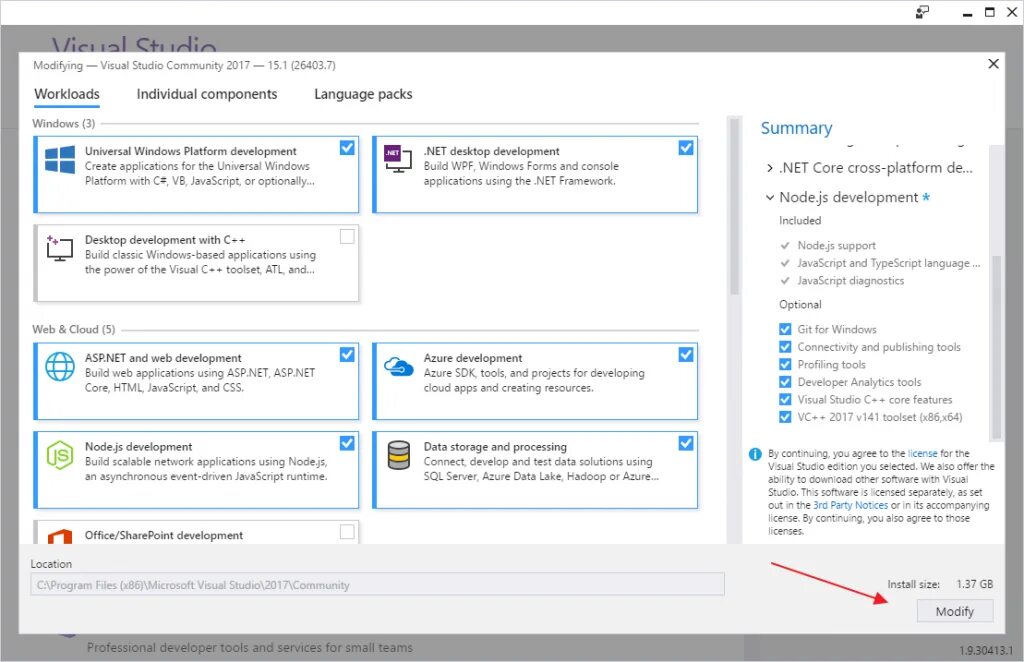Minimize the Visual Studio Installer window
Viewport: 1024px width, 662px height.
pyautogui.click(x=967, y=12)
